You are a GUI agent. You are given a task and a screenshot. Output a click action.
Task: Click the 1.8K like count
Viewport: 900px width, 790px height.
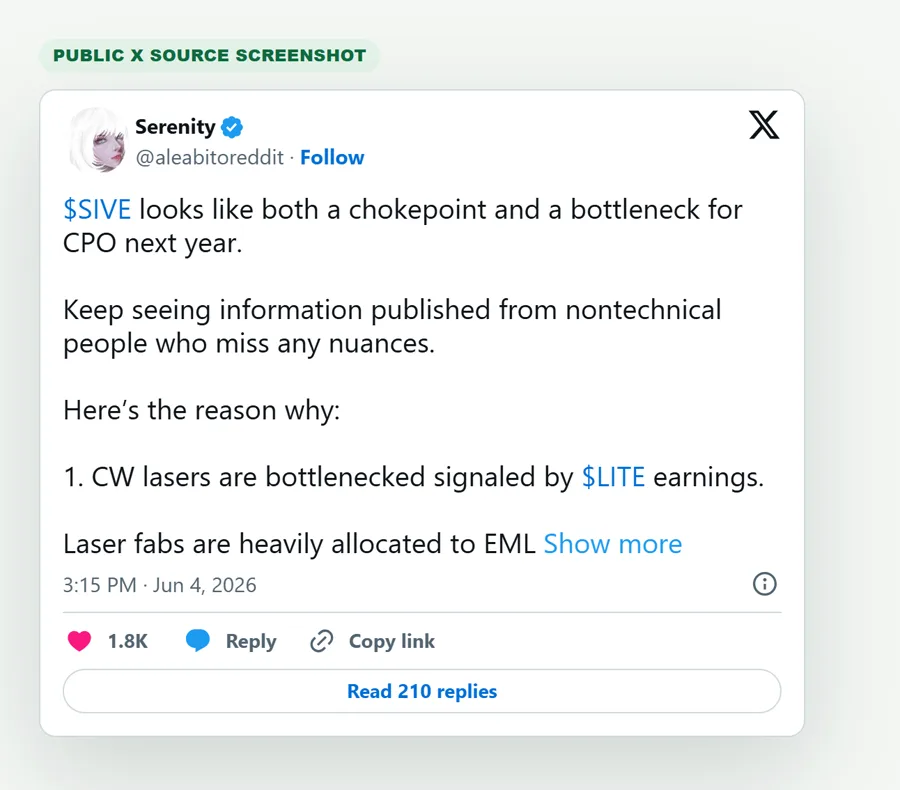pos(127,641)
